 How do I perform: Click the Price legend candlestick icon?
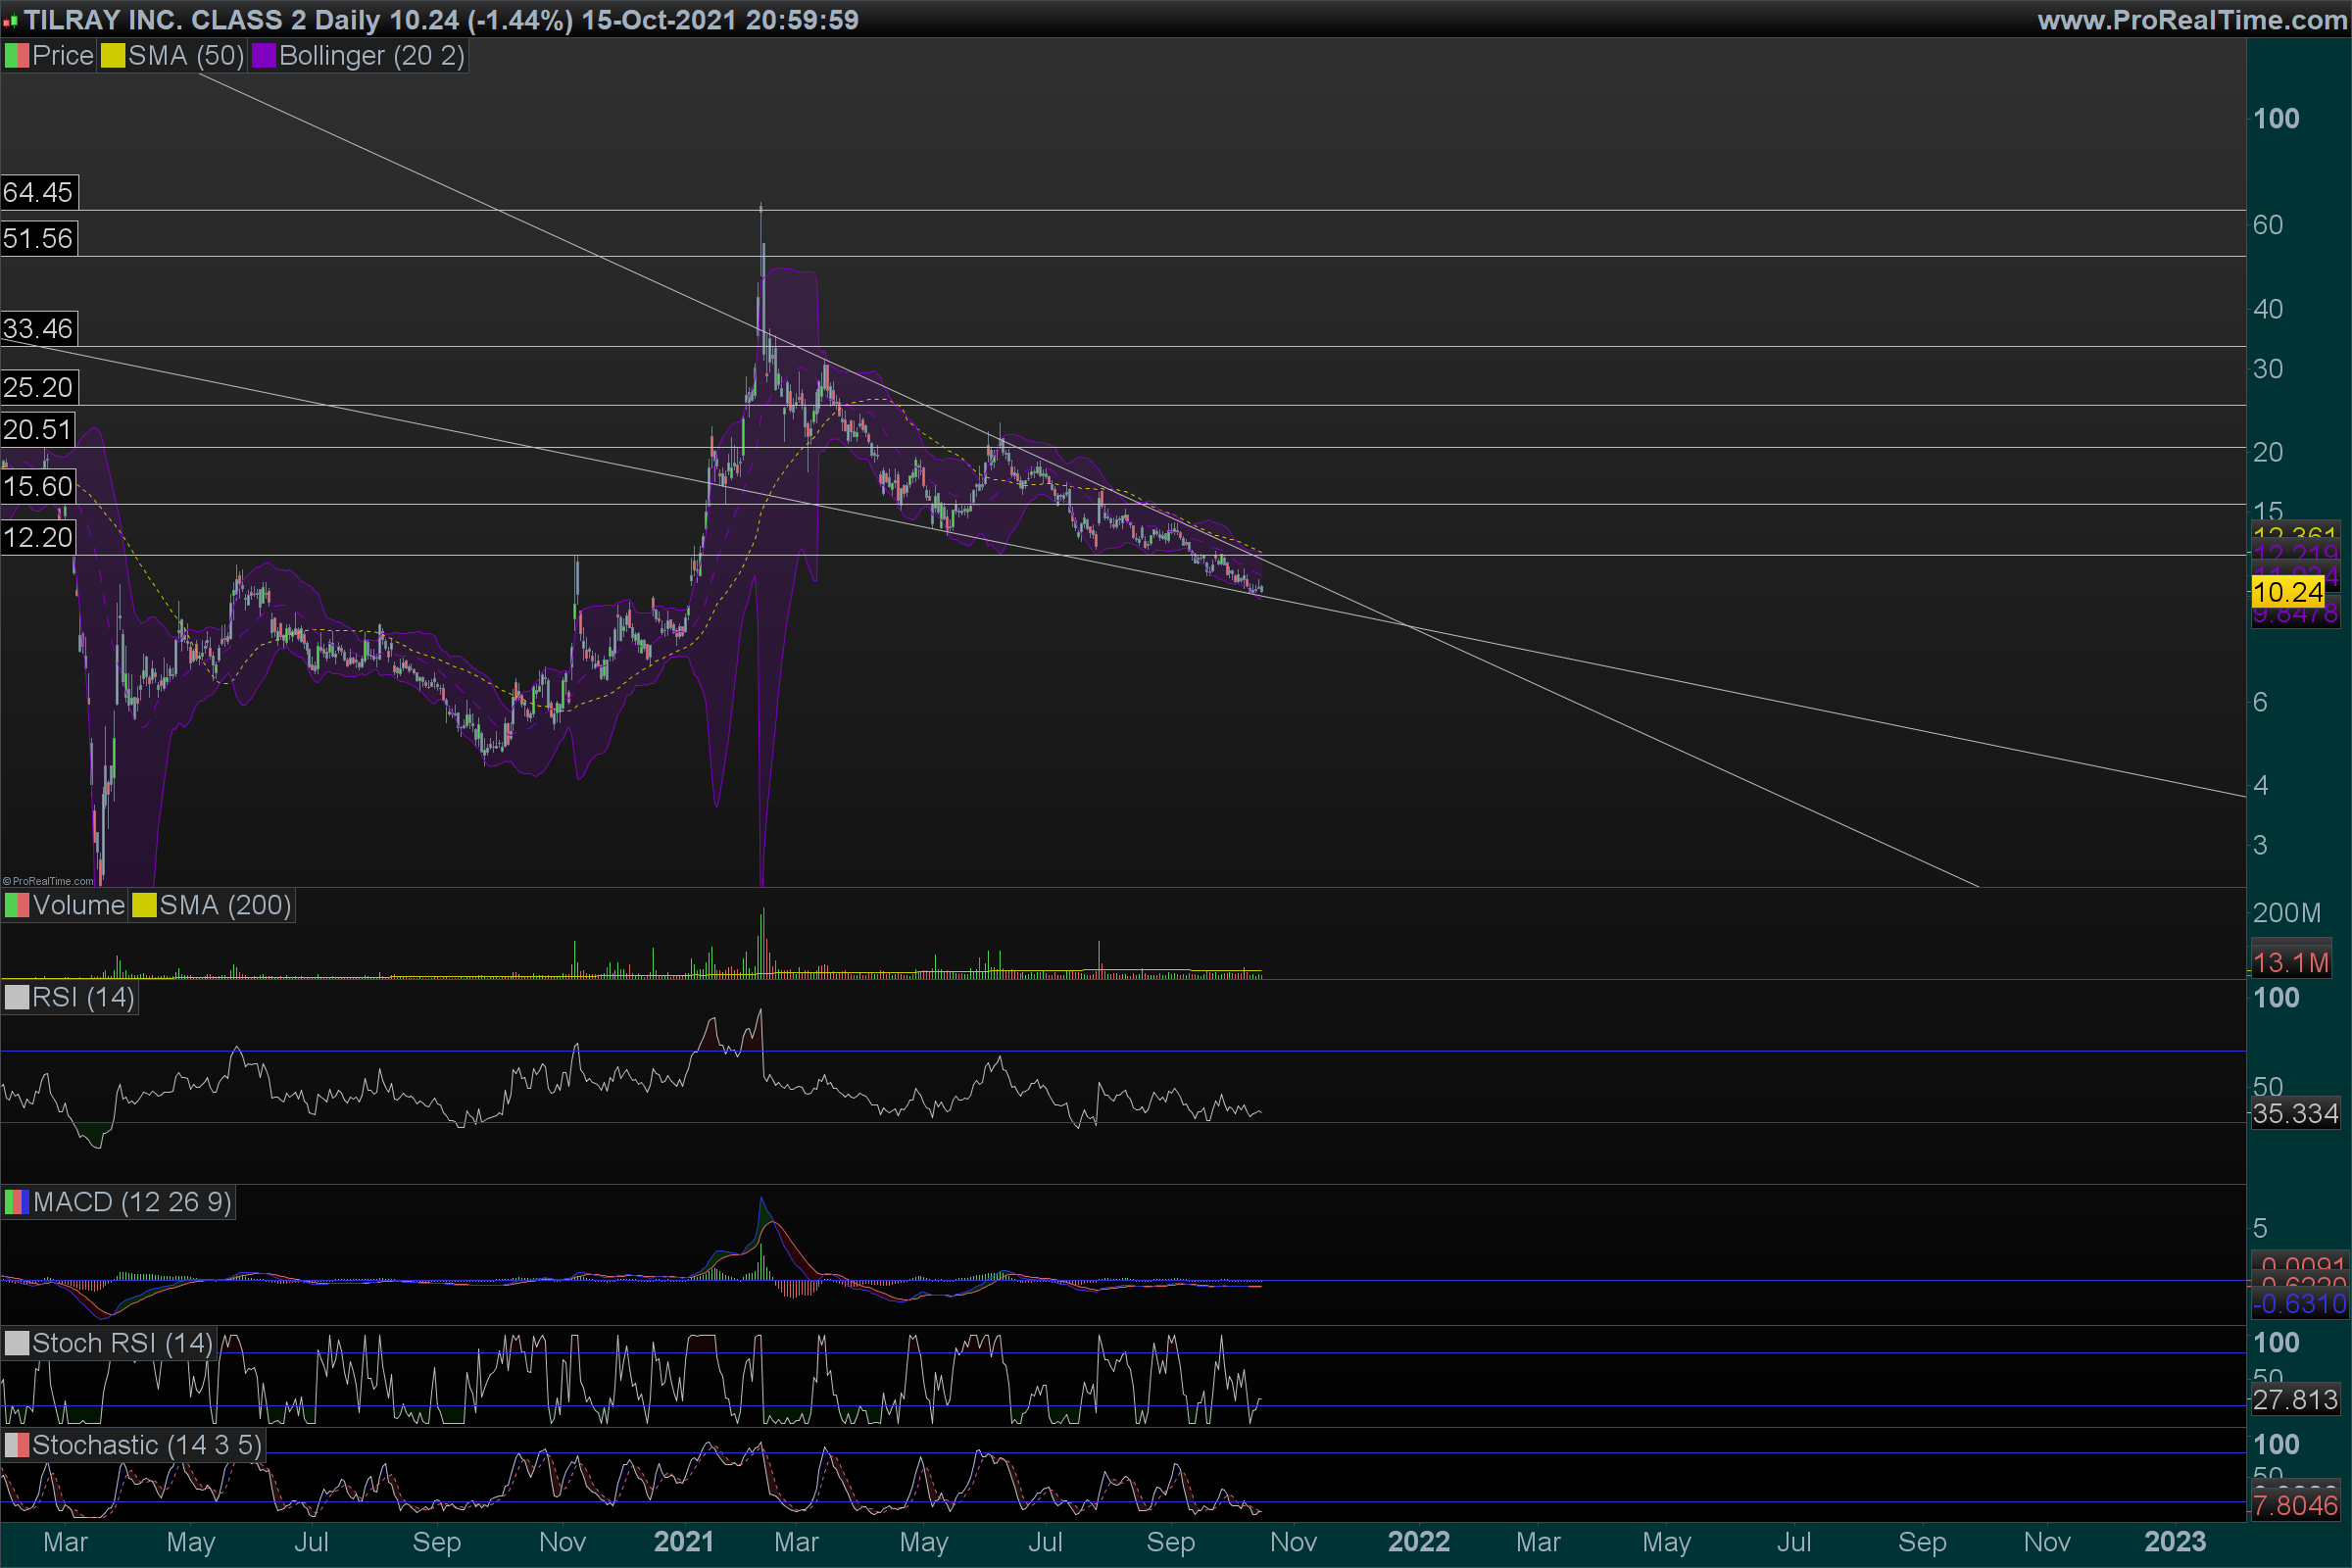[17, 56]
